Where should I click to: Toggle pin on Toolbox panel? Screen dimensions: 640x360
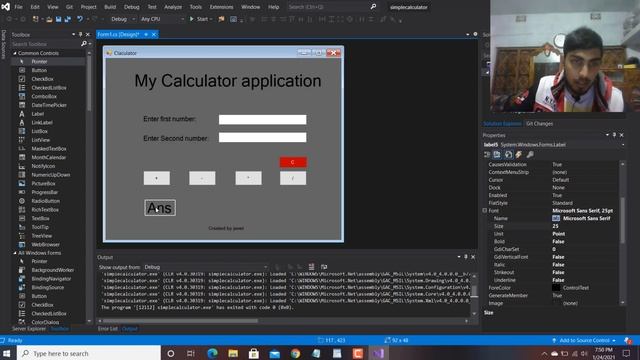tap(80, 35)
